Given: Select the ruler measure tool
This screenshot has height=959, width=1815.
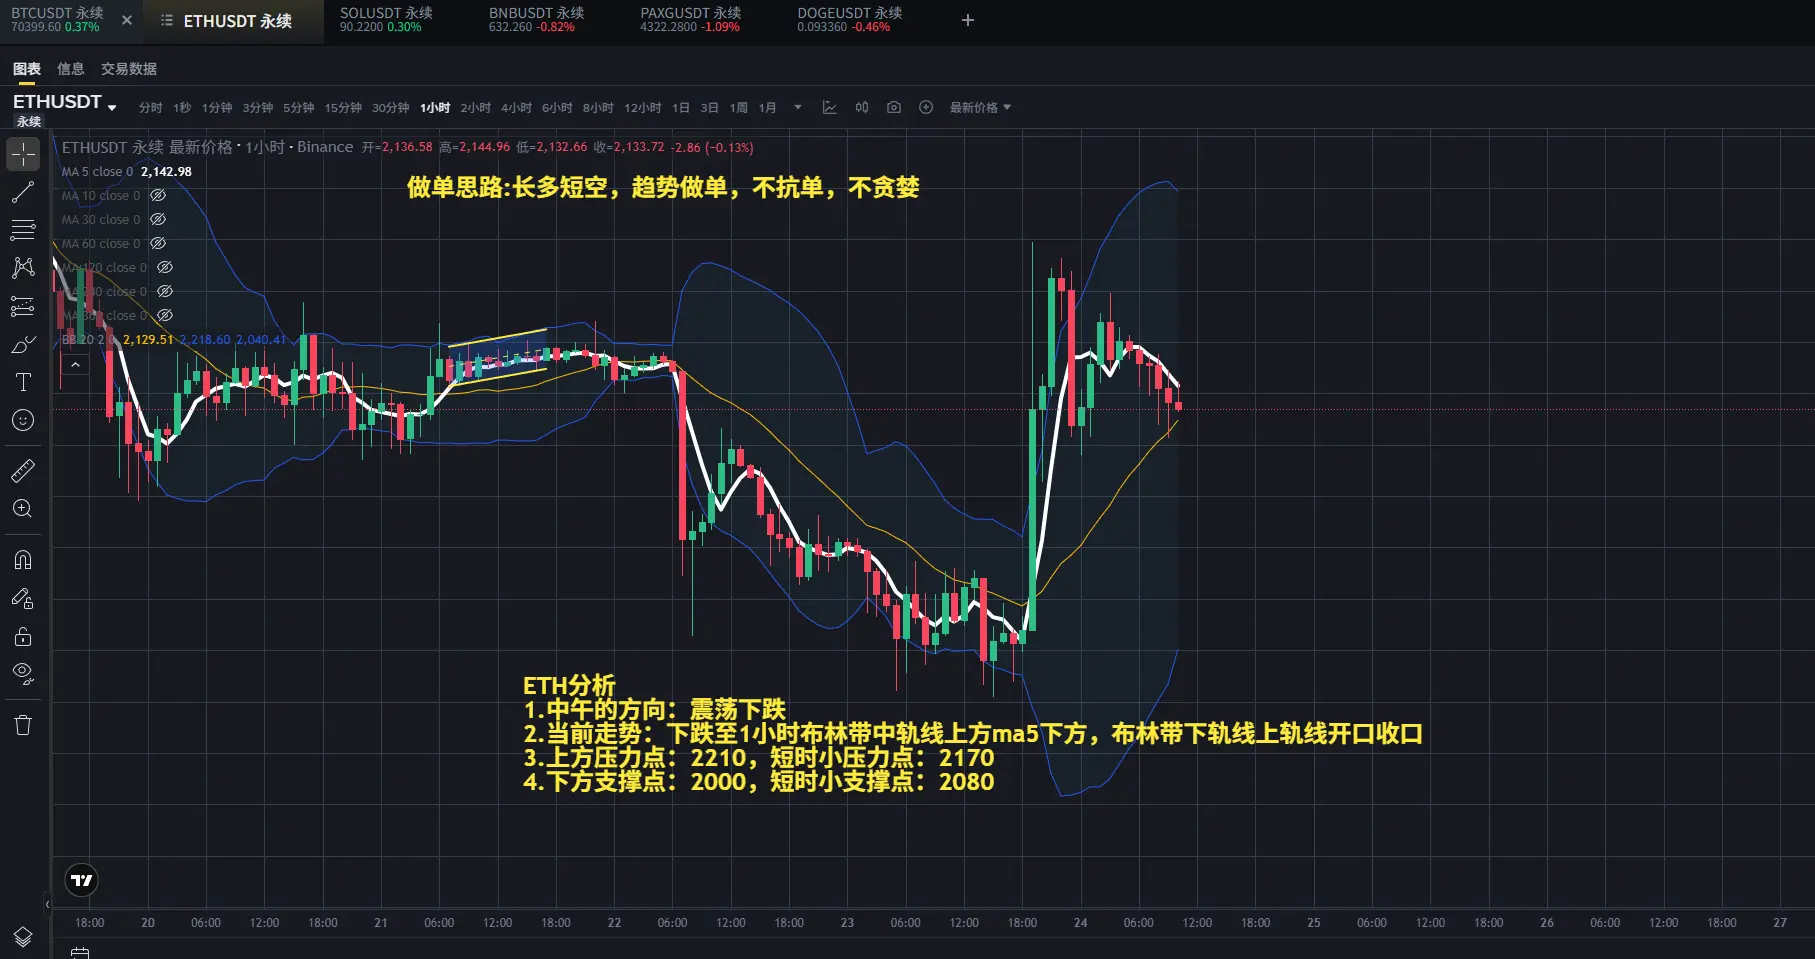Looking at the screenshot, I should (x=23, y=470).
